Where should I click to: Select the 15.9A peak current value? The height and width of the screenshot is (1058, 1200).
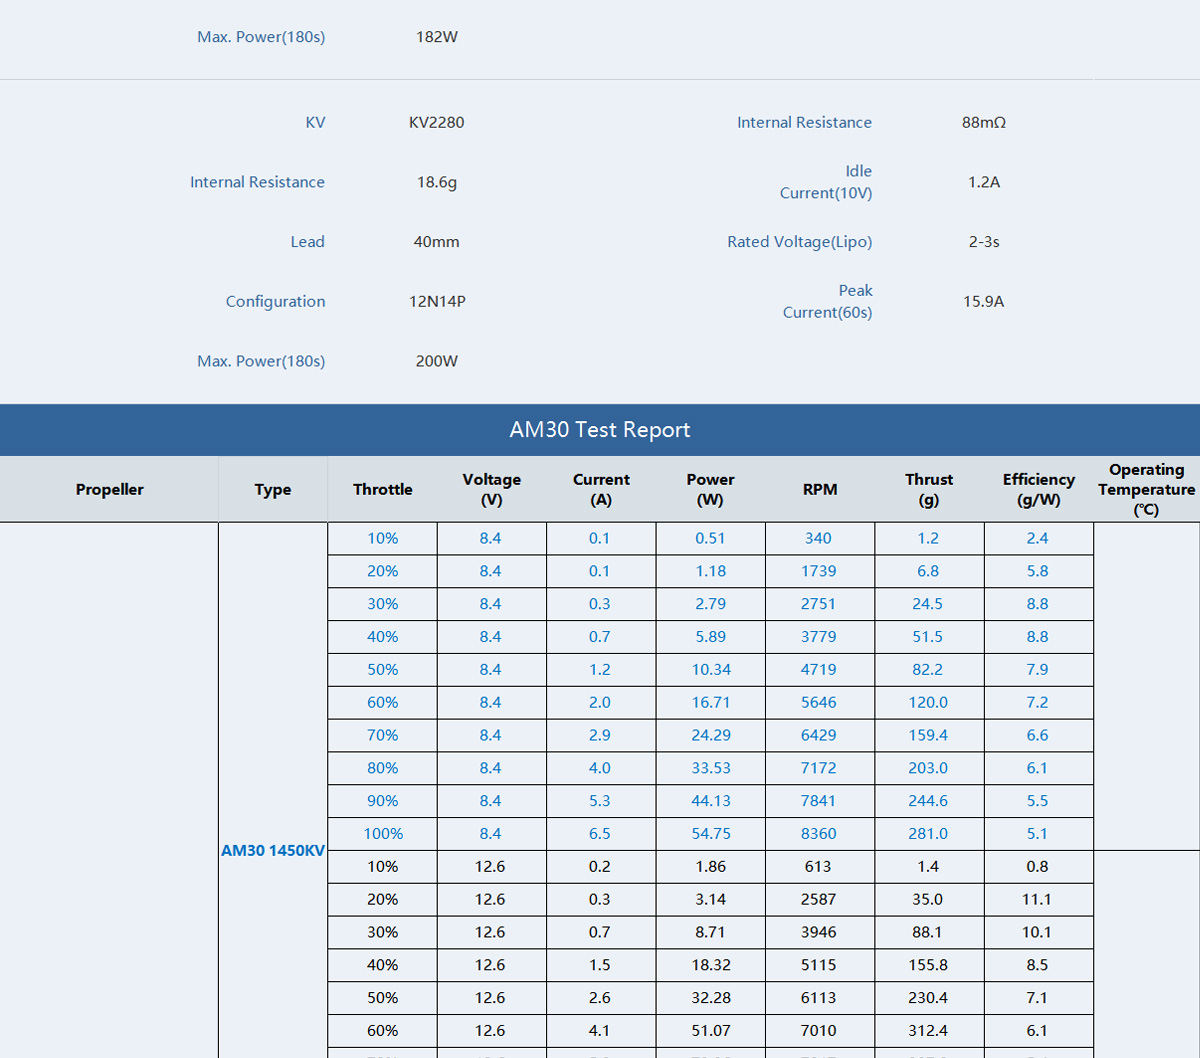pos(984,301)
